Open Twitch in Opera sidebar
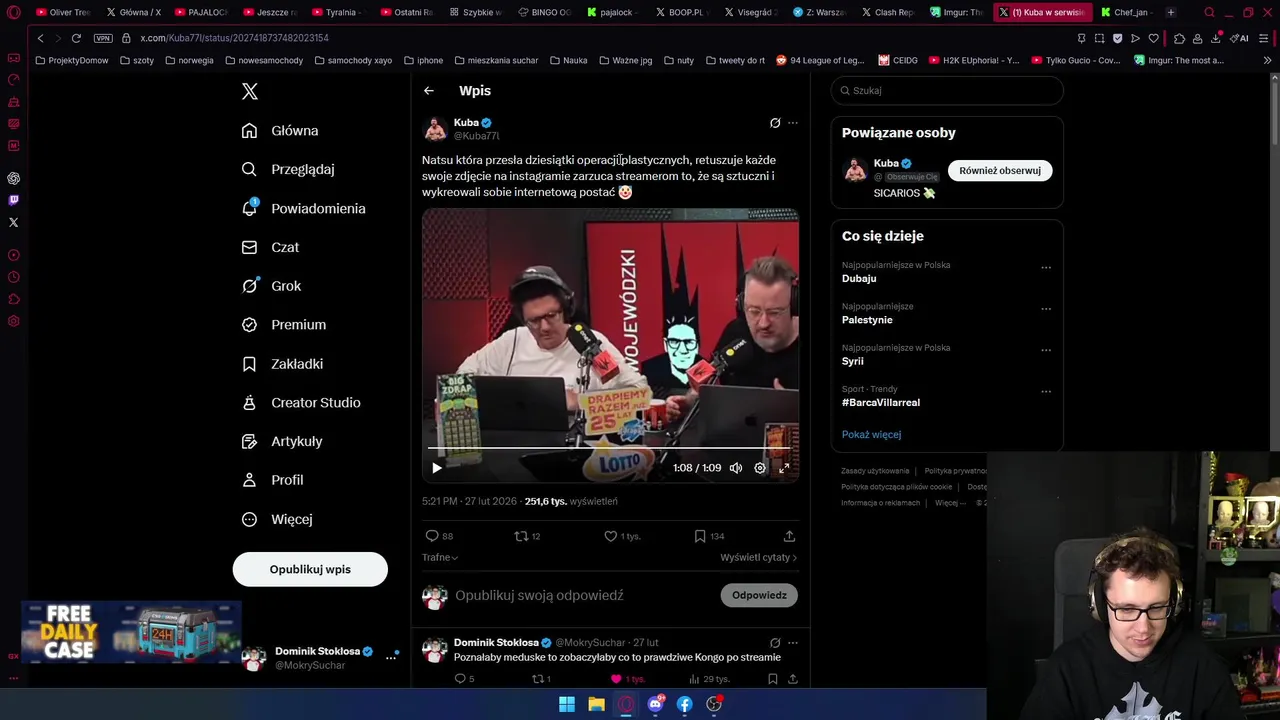 point(14,200)
